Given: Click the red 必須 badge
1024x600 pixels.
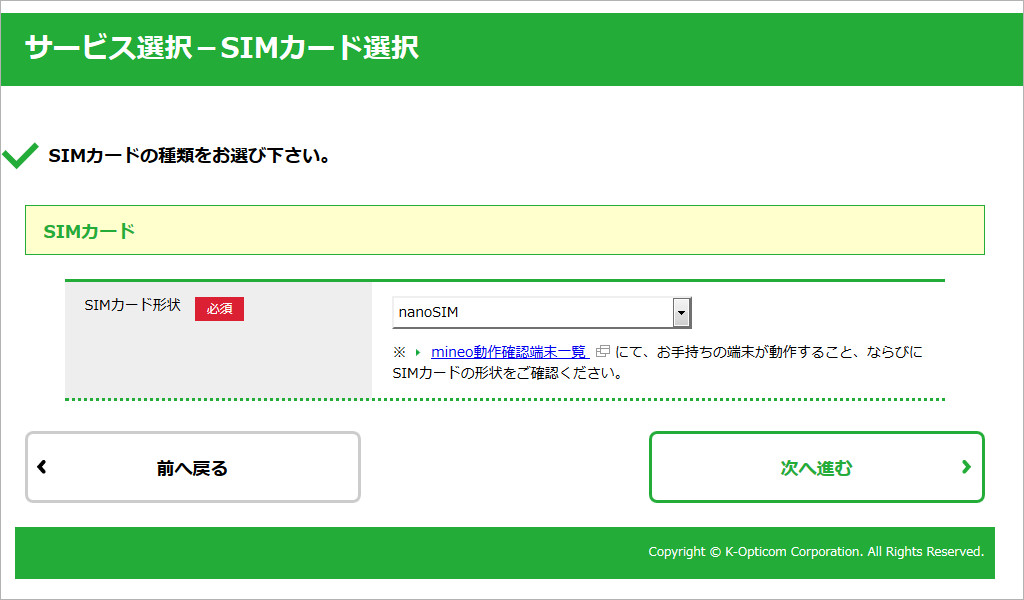Looking at the screenshot, I should 219,309.
